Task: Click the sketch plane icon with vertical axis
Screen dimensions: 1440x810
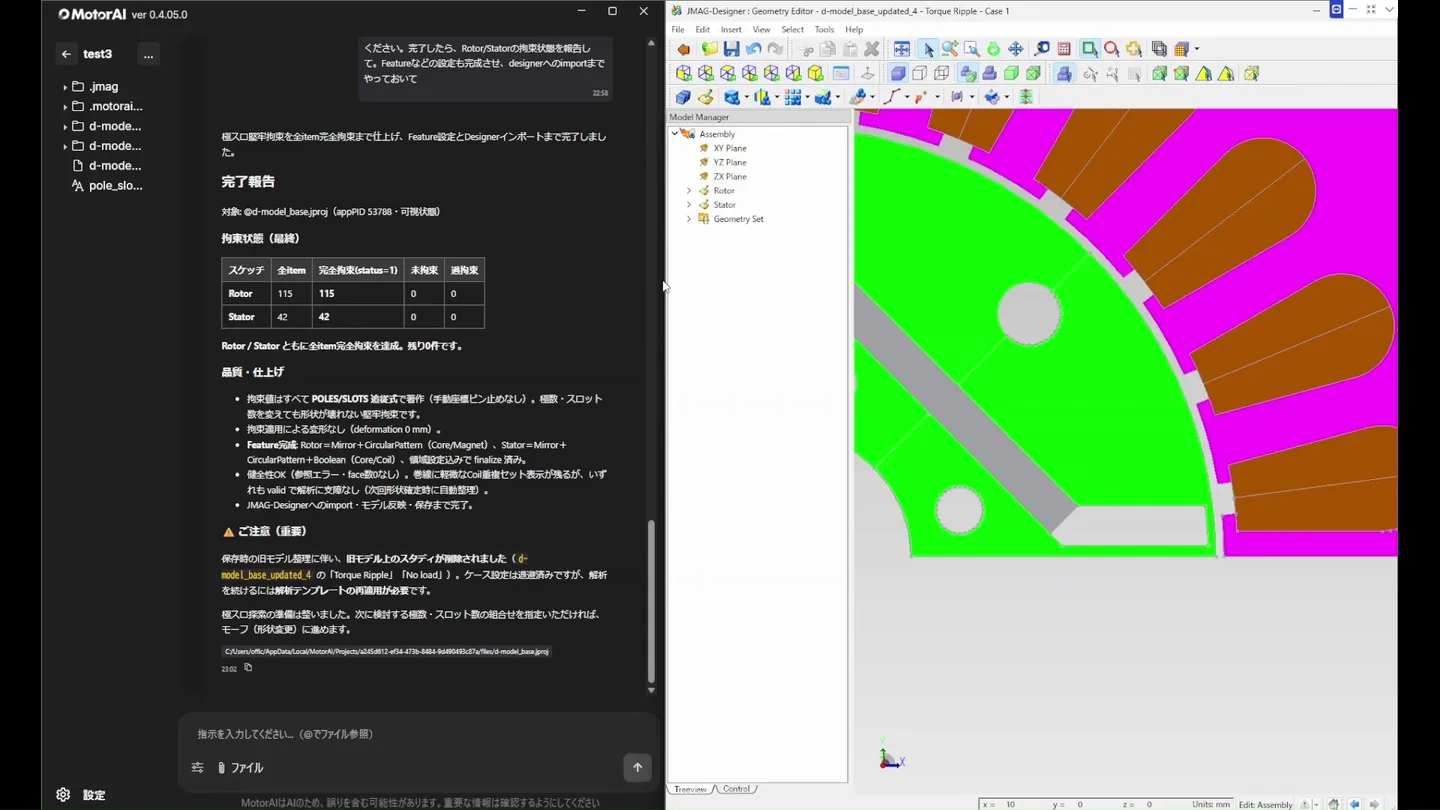Action: [x=867, y=73]
